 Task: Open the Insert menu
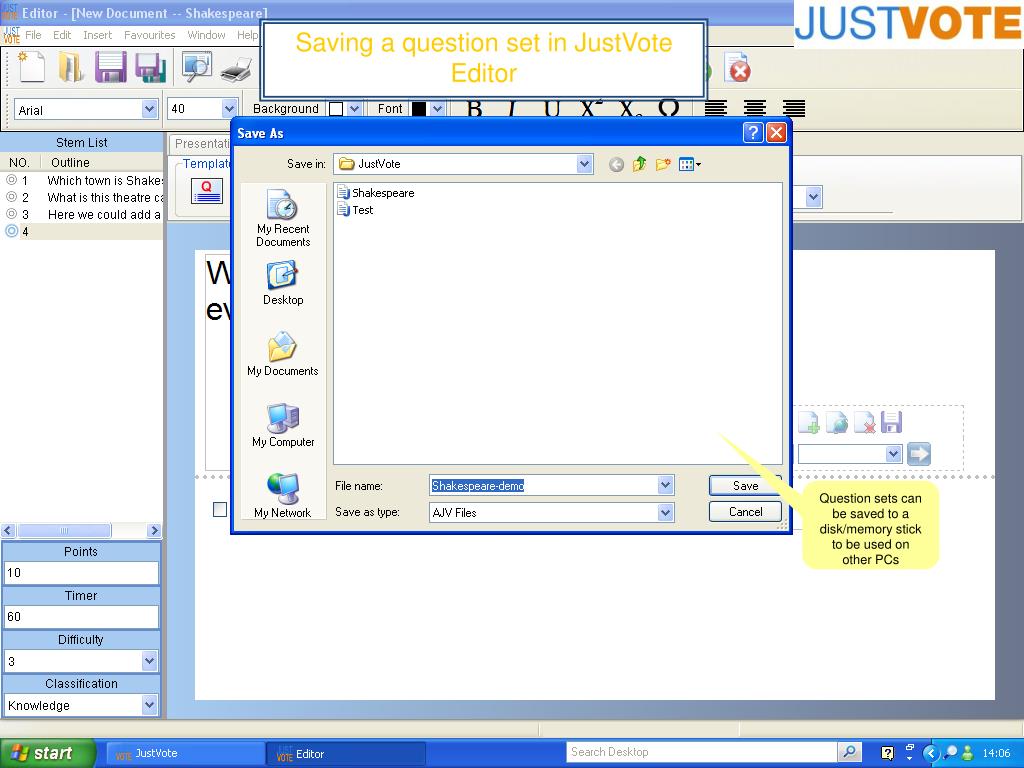pos(97,35)
